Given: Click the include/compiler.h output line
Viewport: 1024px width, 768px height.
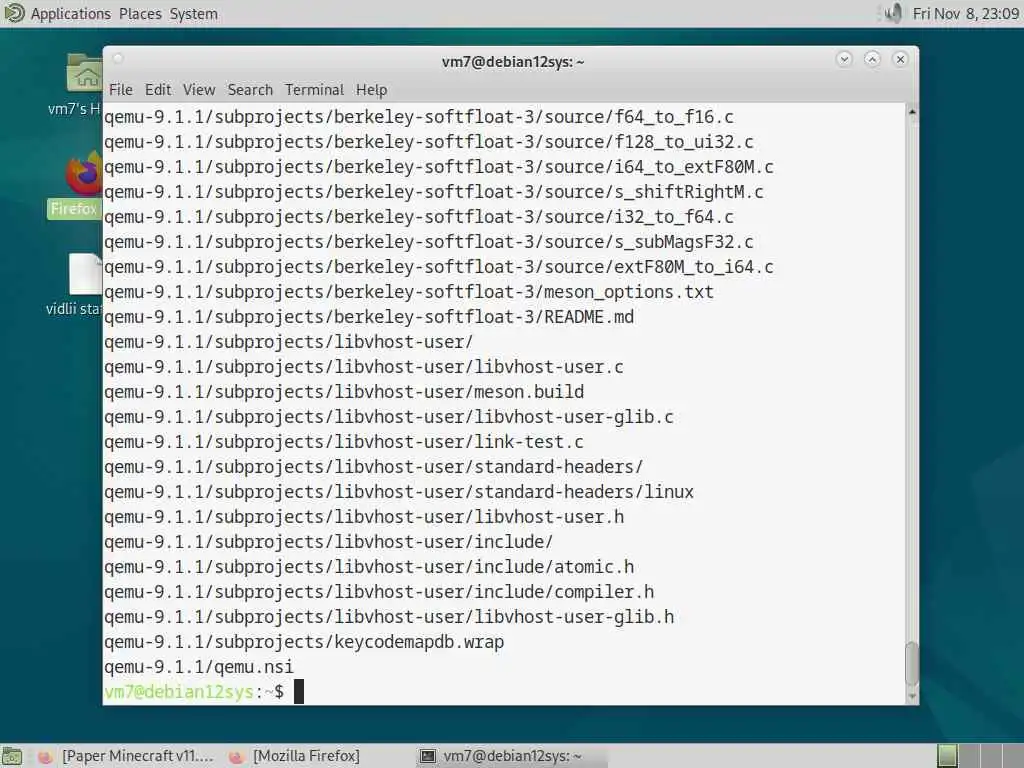Looking at the screenshot, I should 379,592.
